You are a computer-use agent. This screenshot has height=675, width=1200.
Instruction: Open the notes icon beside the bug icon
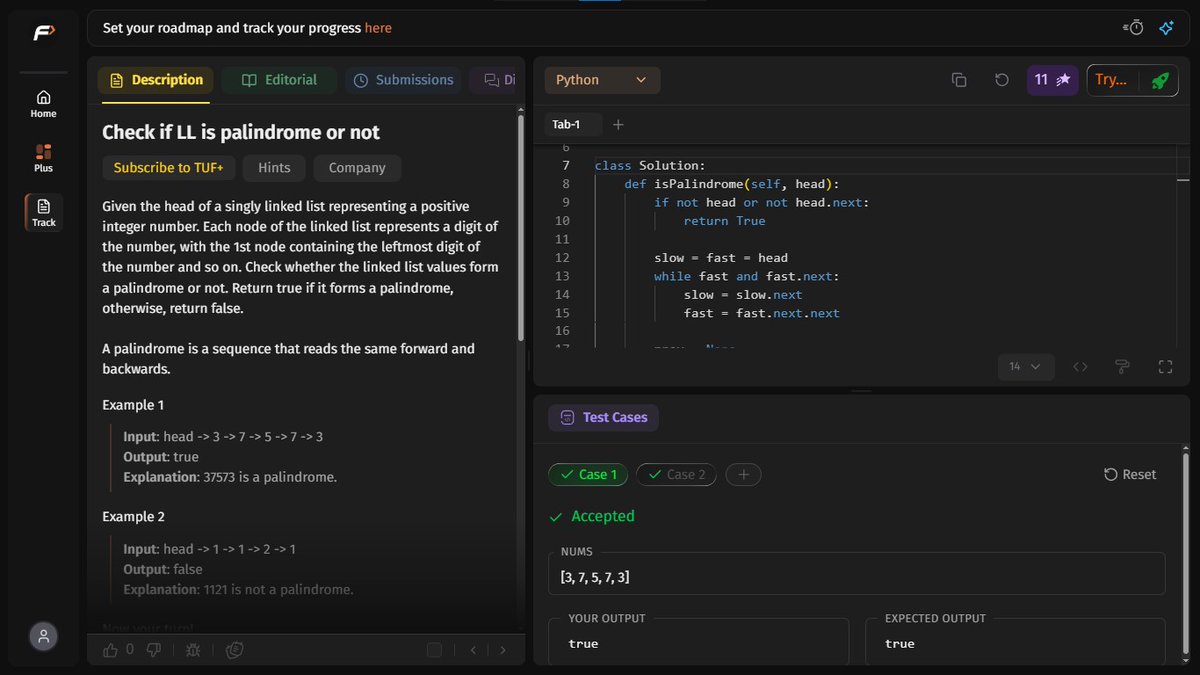tap(235, 650)
